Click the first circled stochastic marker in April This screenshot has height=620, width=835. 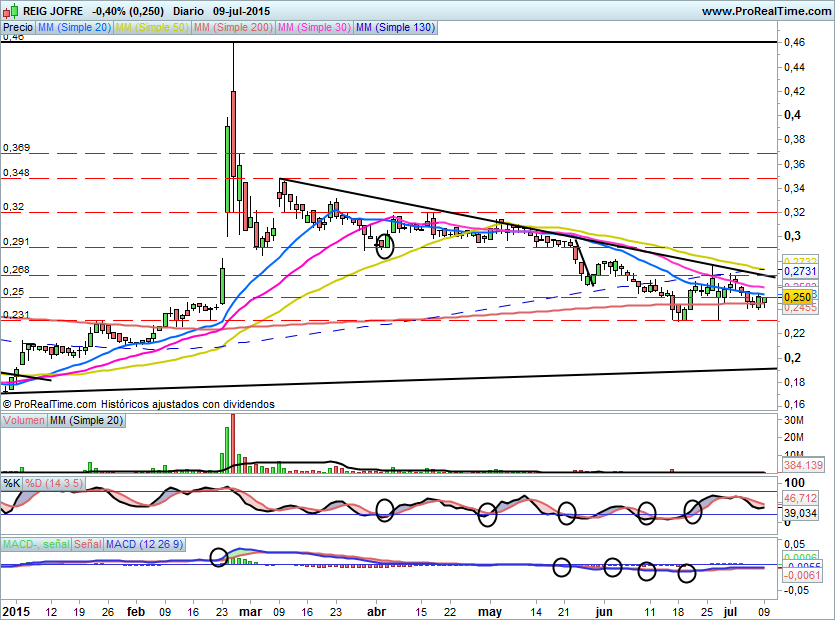coord(385,510)
